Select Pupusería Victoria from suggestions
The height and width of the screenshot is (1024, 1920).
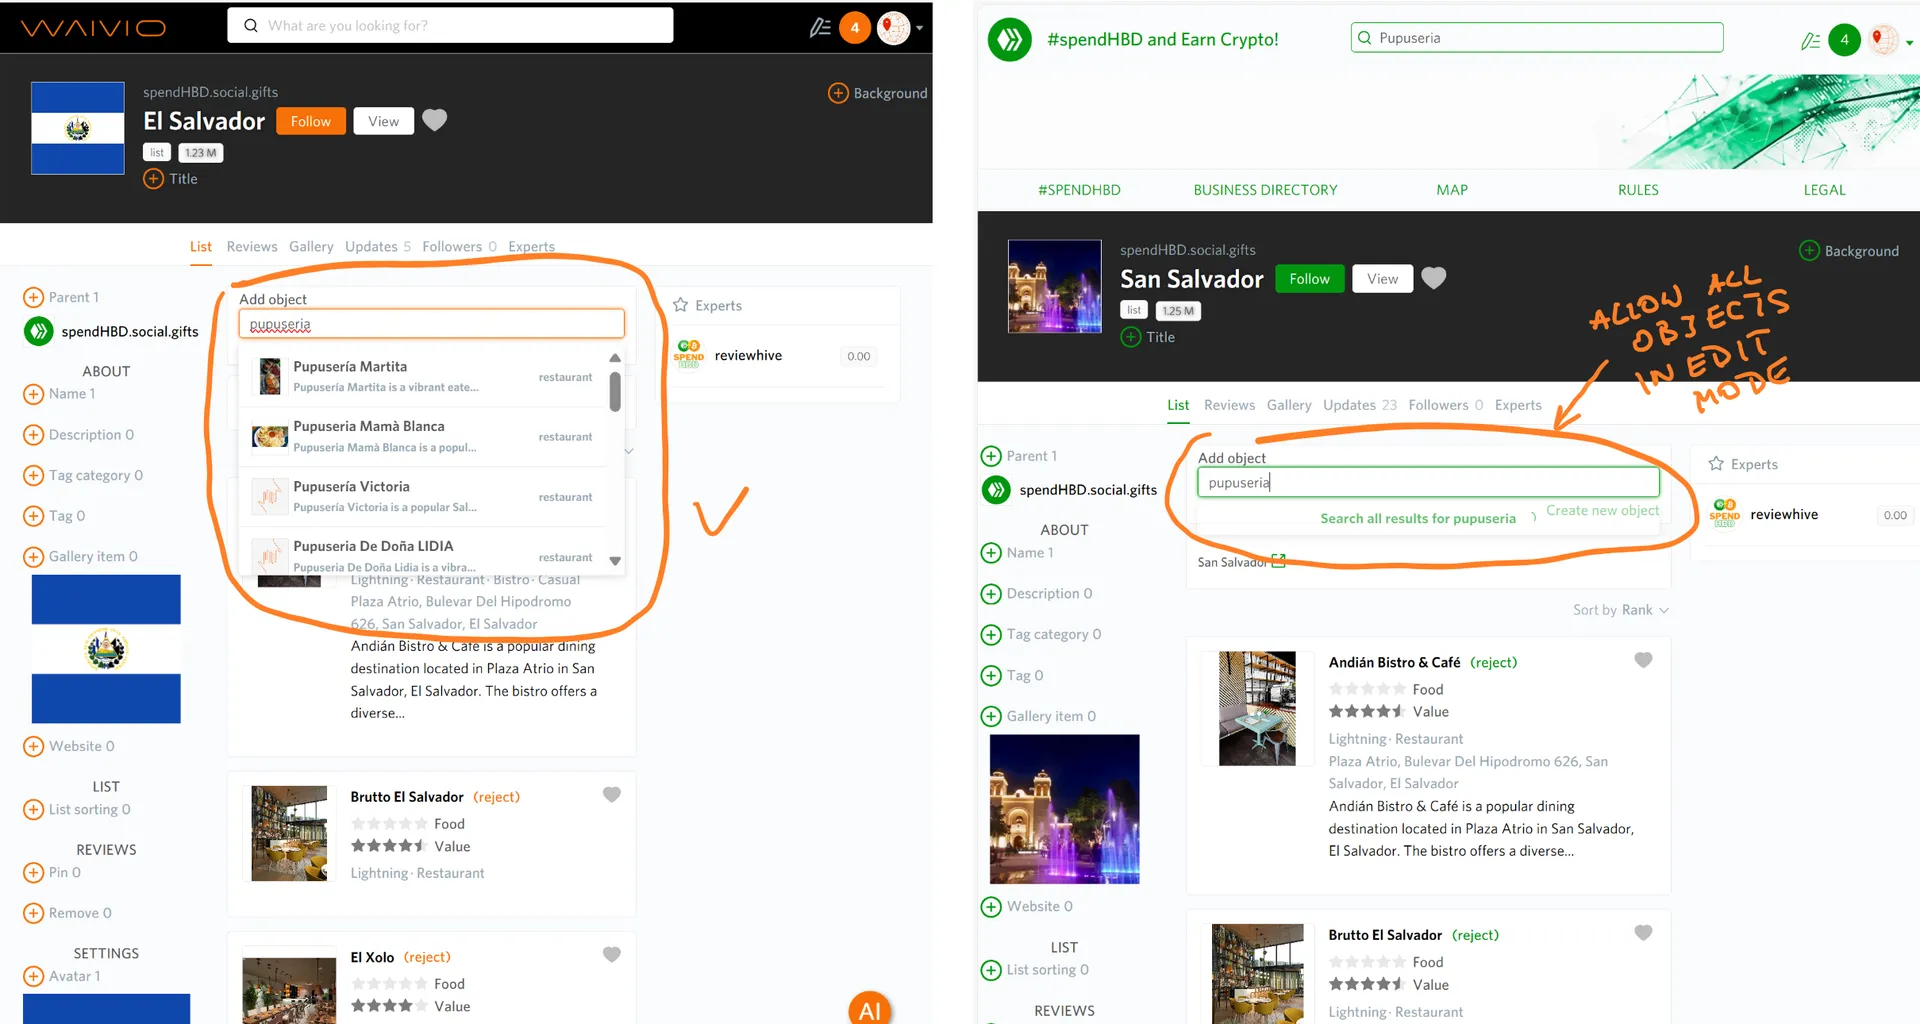coord(422,496)
